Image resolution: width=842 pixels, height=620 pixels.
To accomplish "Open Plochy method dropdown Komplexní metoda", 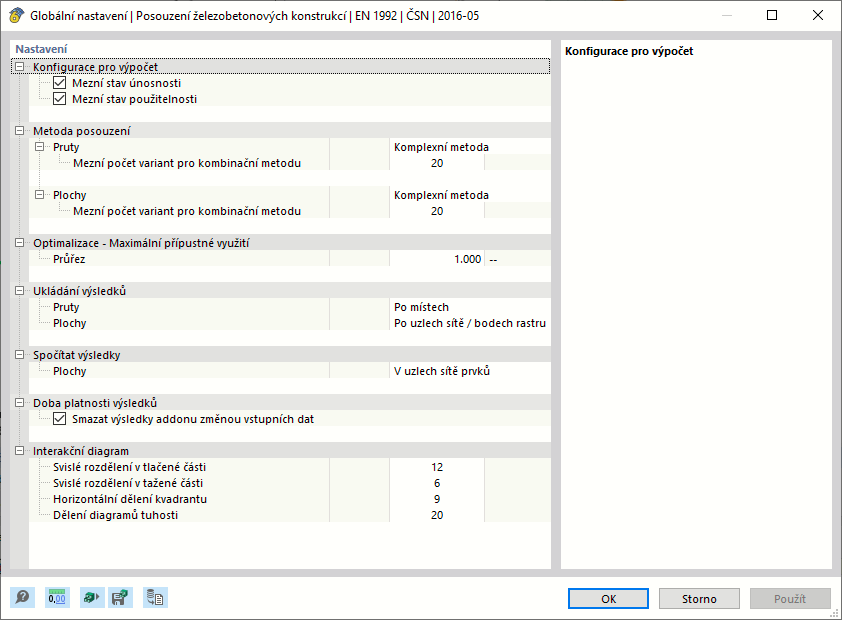I will point(470,195).
